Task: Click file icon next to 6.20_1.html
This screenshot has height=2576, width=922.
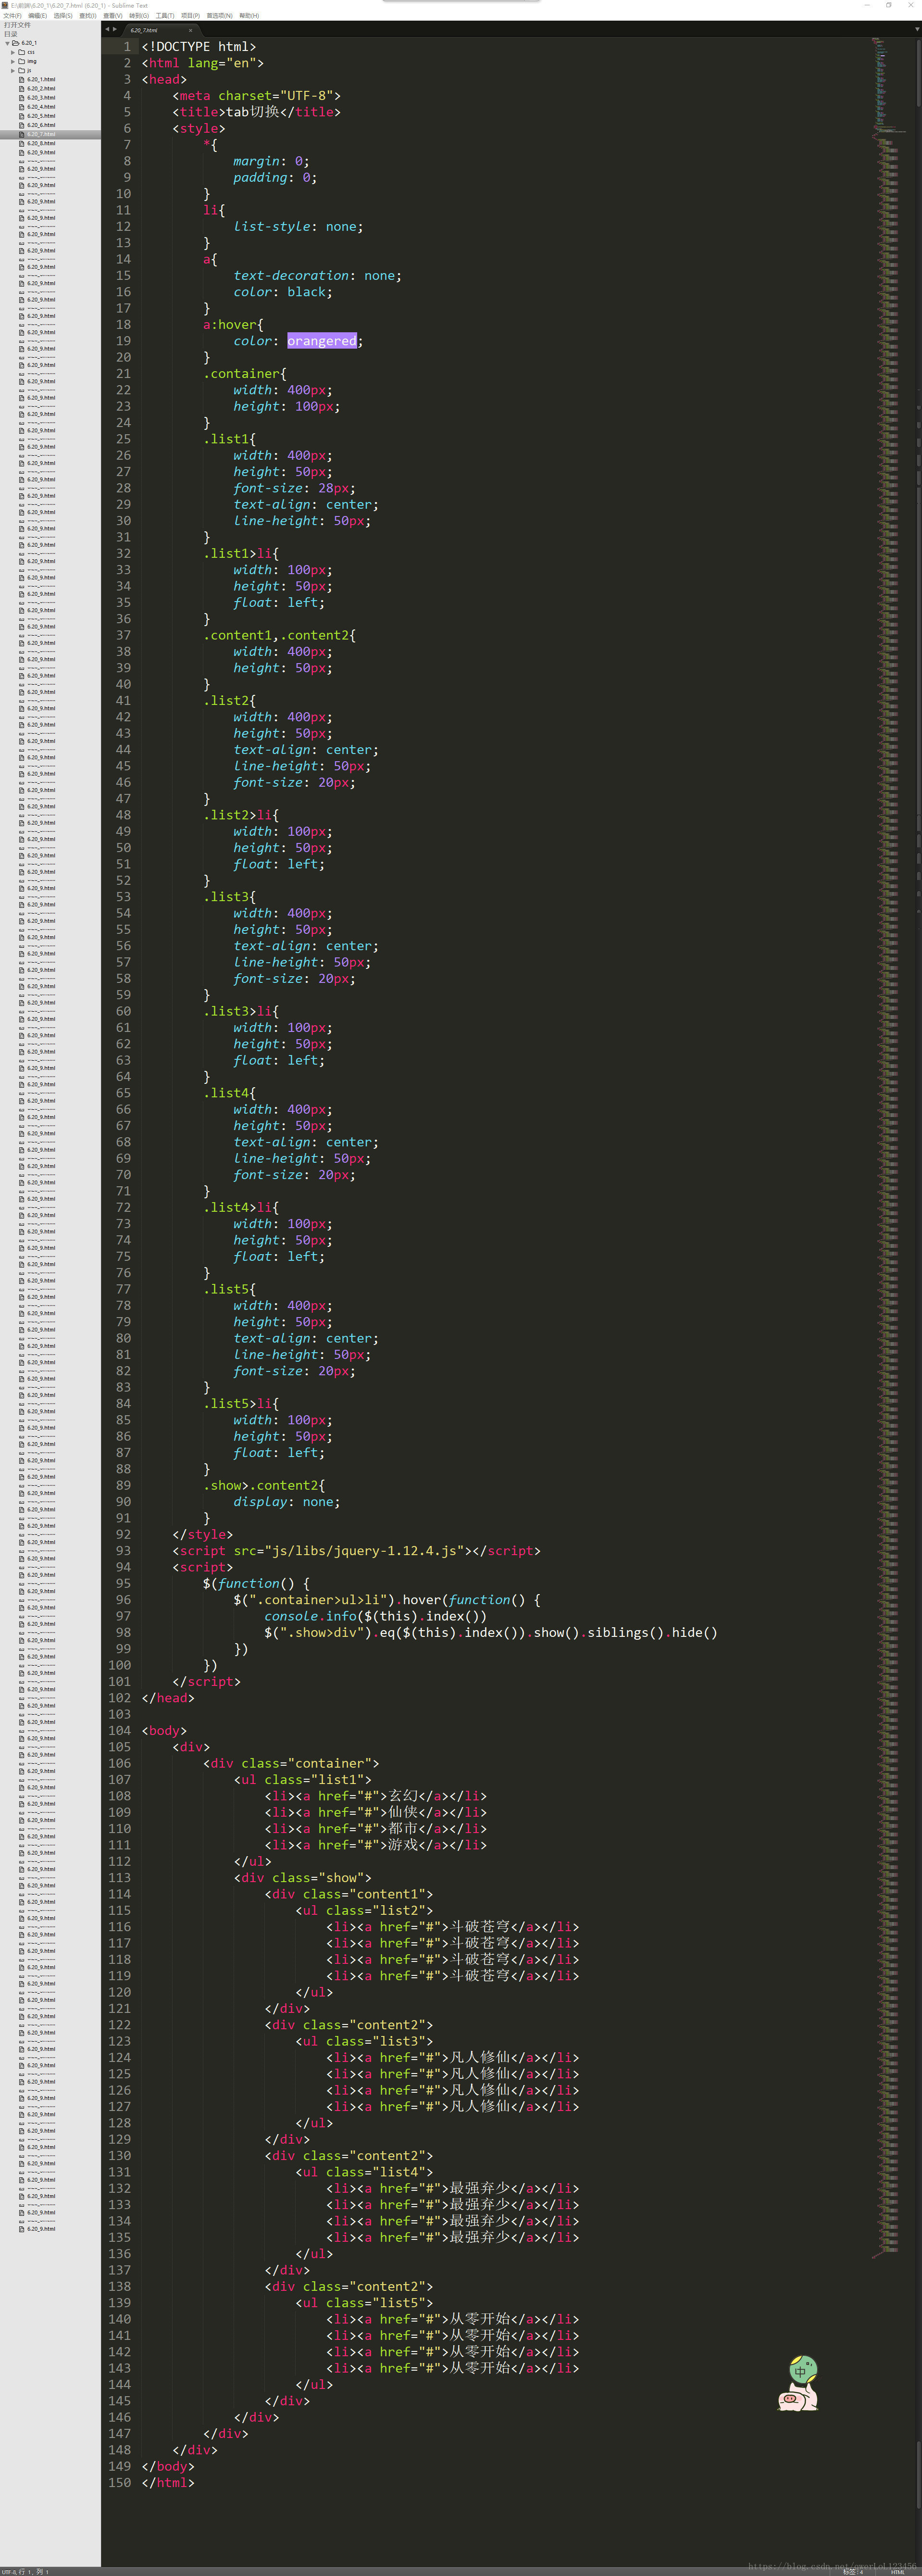Action: (22, 79)
